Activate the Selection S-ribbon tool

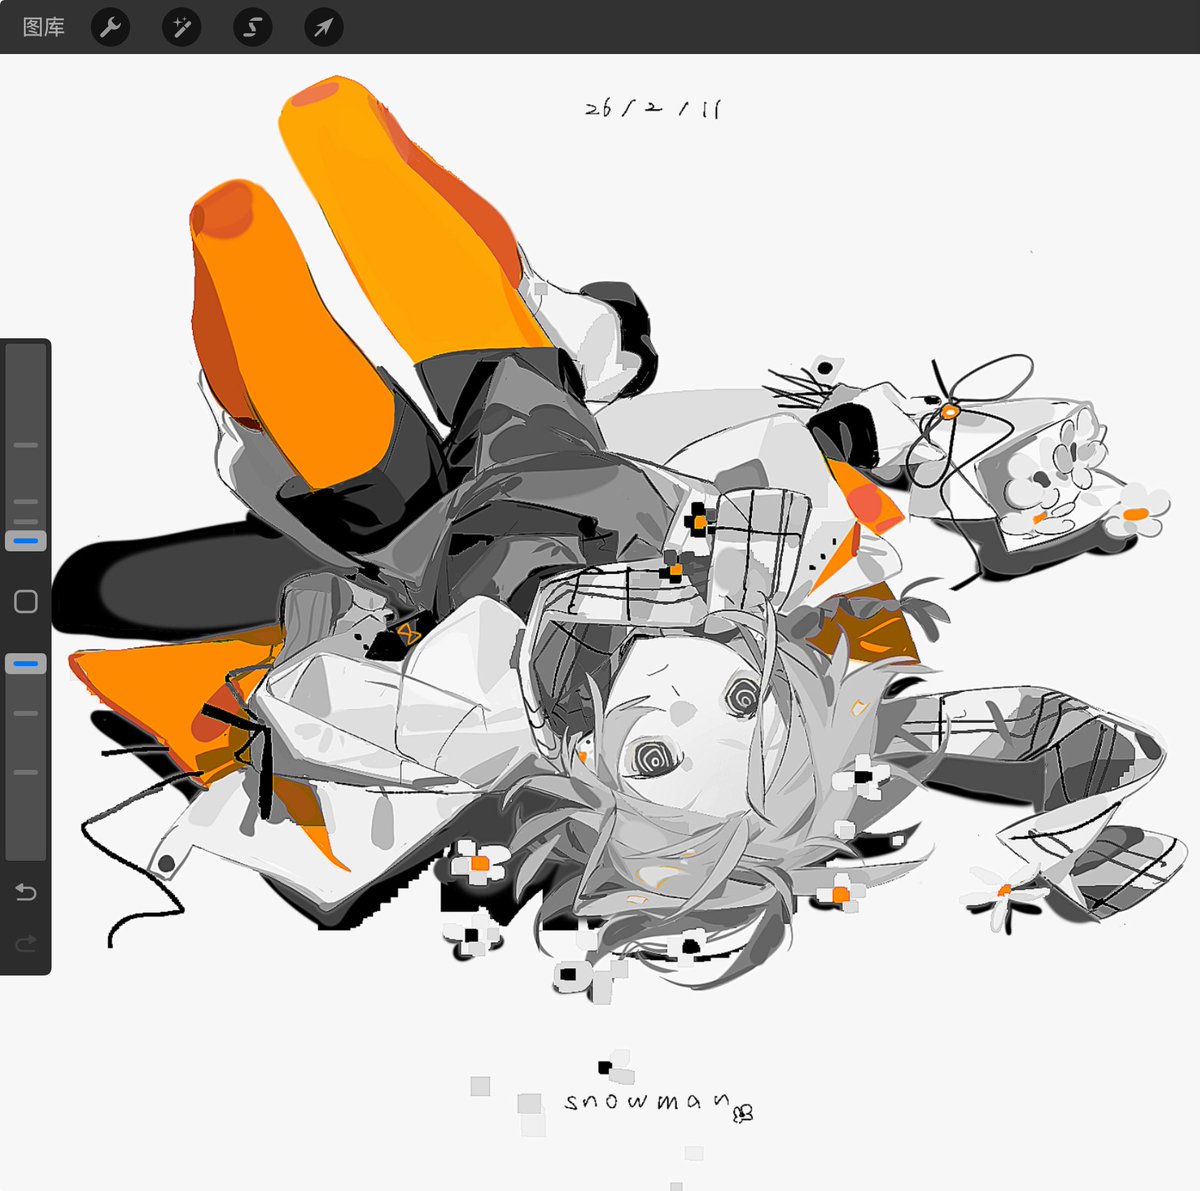[x=252, y=27]
